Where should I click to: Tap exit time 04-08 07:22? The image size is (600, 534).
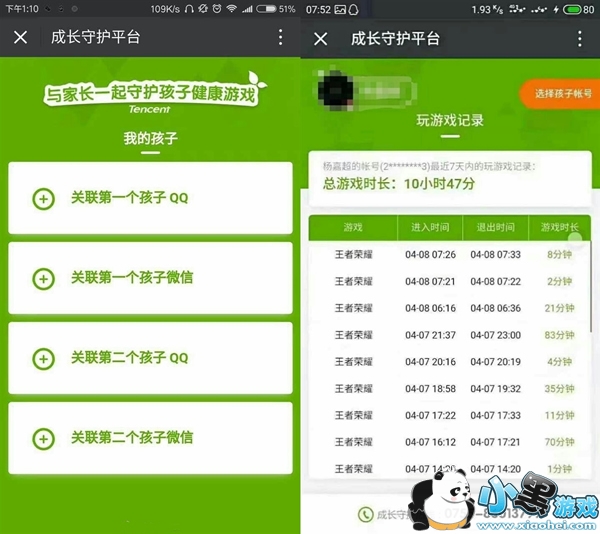pyautogui.click(x=496, y=282)
